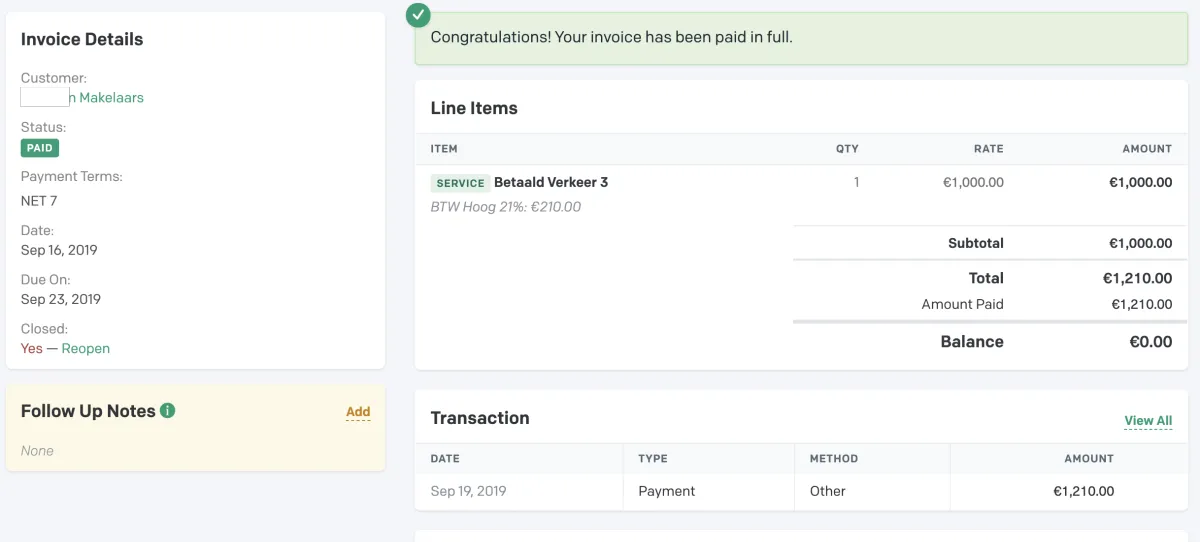Image resolution: width=1200 pixels, height=542 pixels.
Task: Click the DATE column header in Transaction
Action: [445, 458]
